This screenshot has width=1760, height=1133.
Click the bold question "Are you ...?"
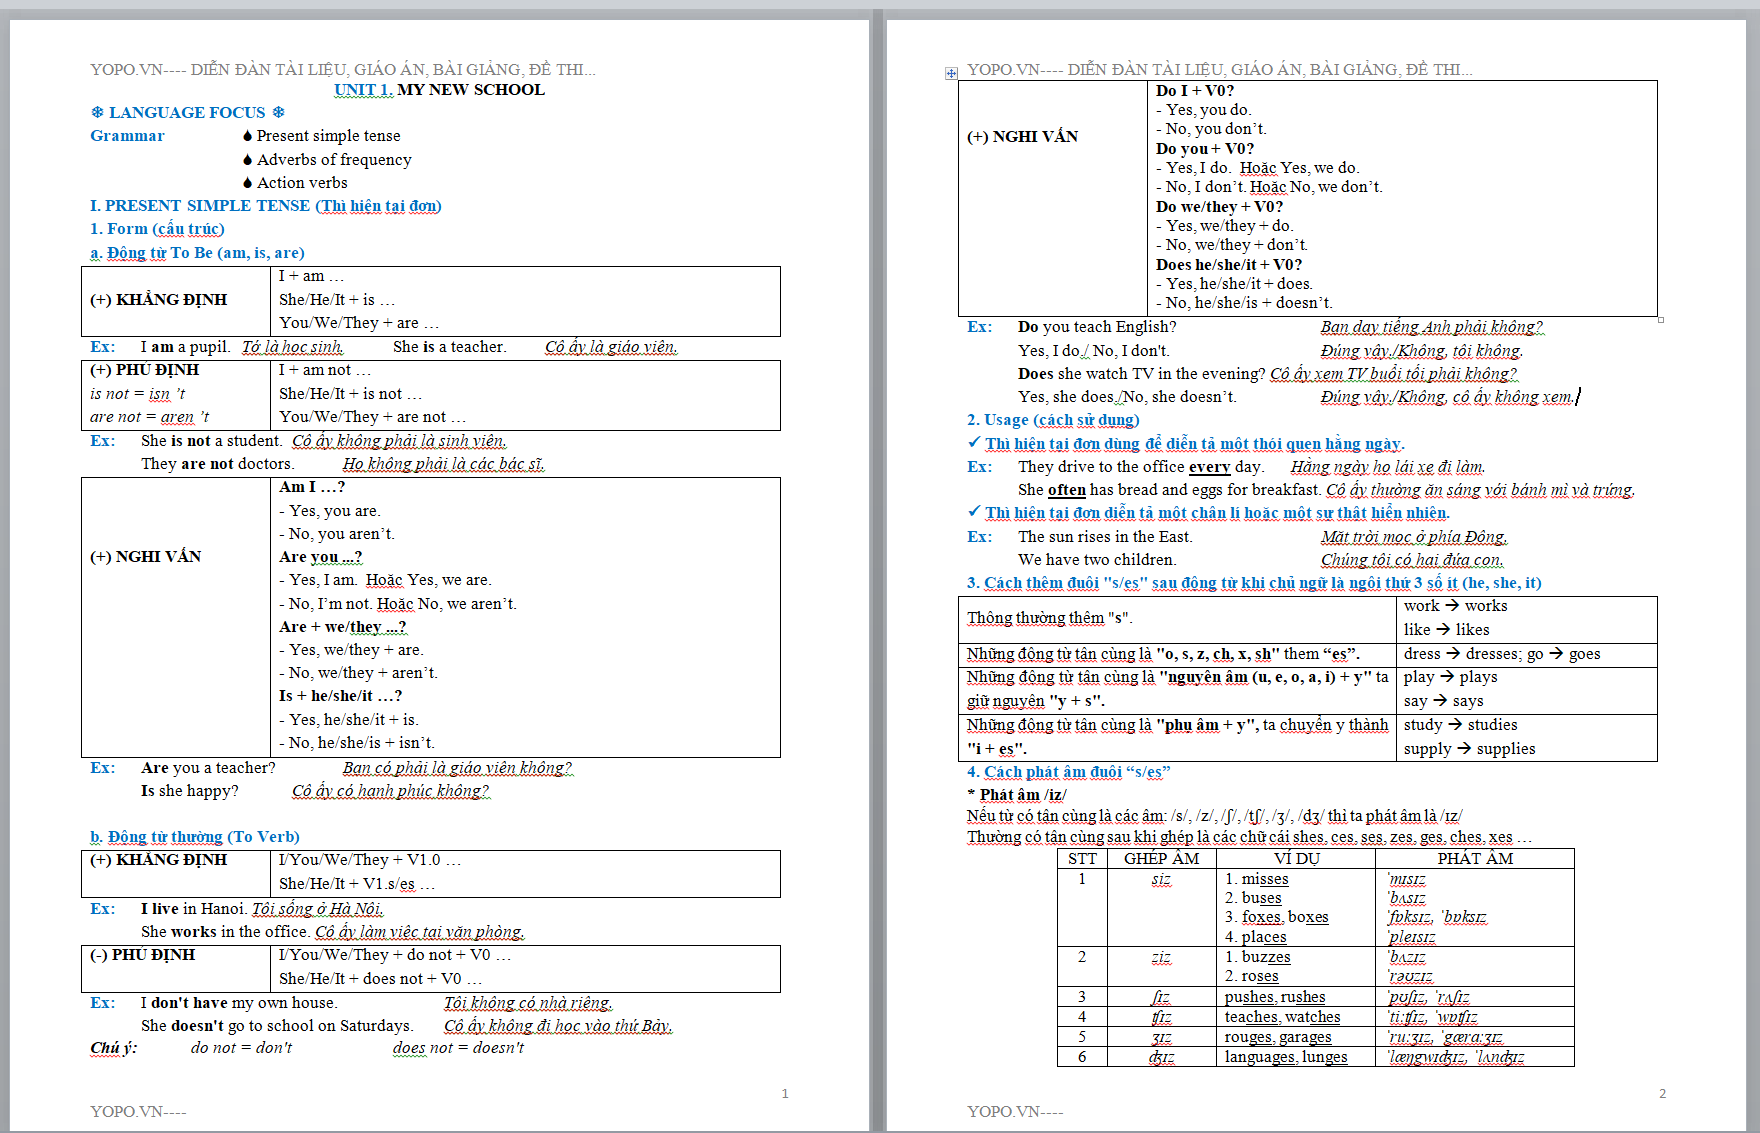[321, 557]
